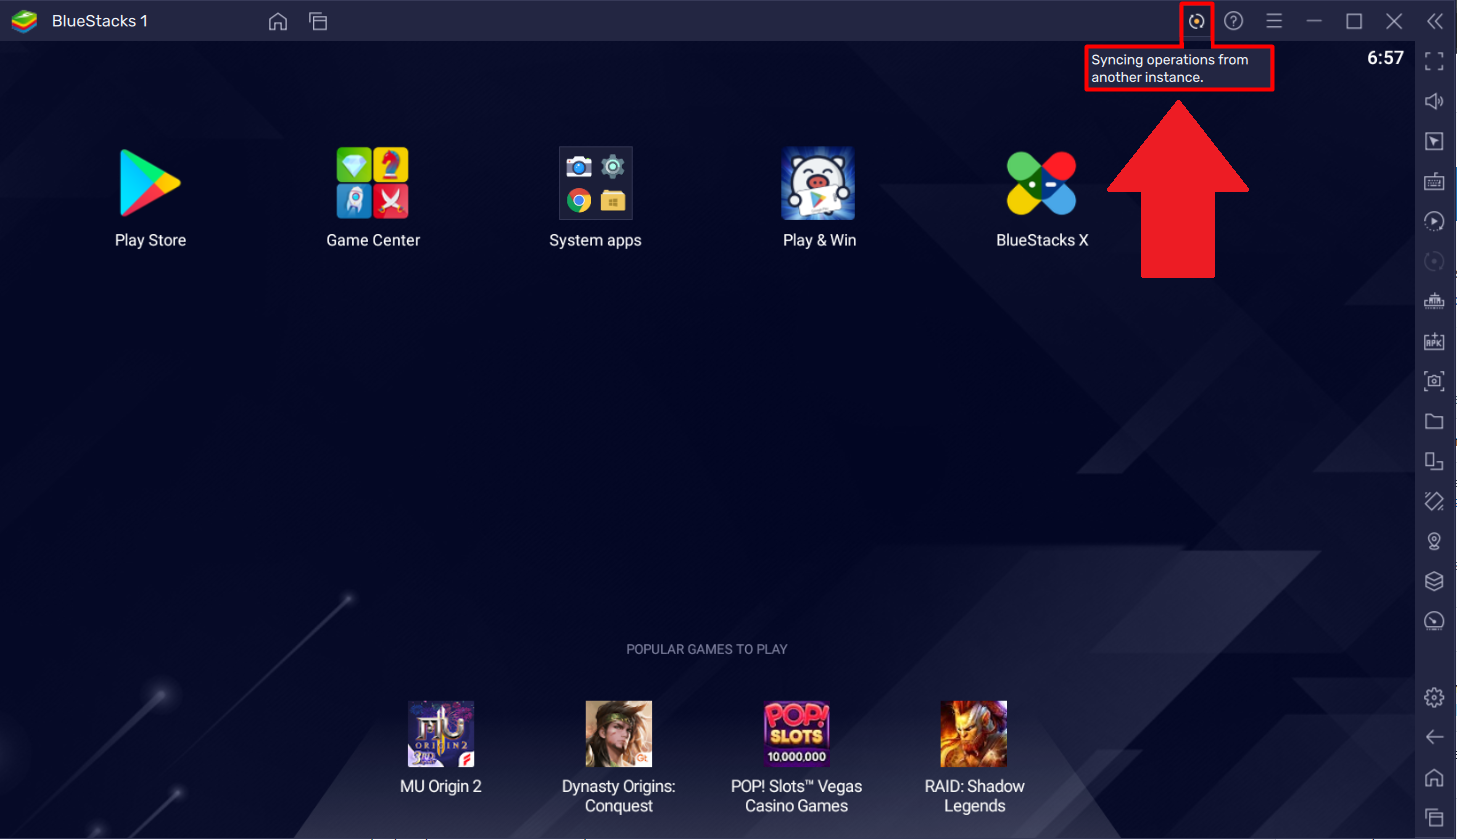Open game controls keyboard icon

coord(1434,181)
